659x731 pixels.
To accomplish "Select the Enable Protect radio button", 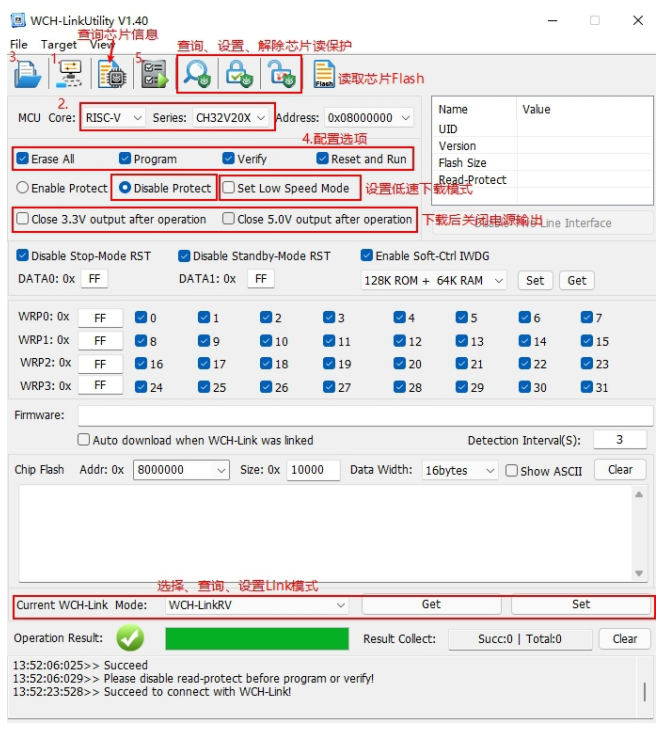I will [x=22, y=187].
